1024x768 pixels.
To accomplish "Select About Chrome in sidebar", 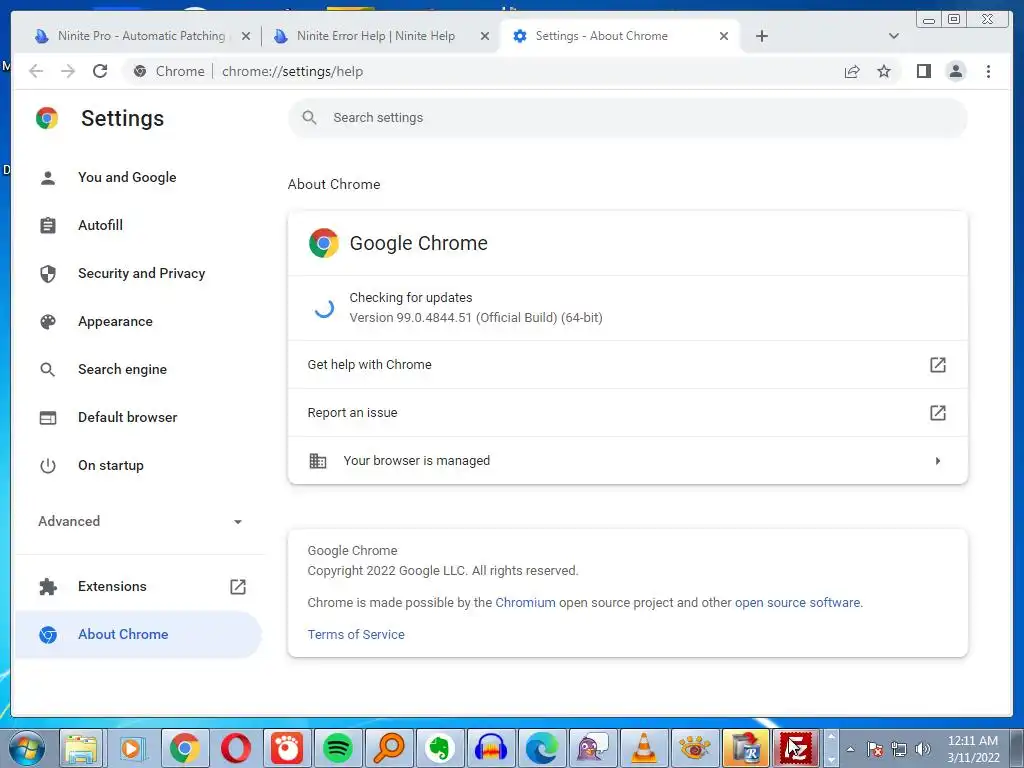I will (138, 634).
